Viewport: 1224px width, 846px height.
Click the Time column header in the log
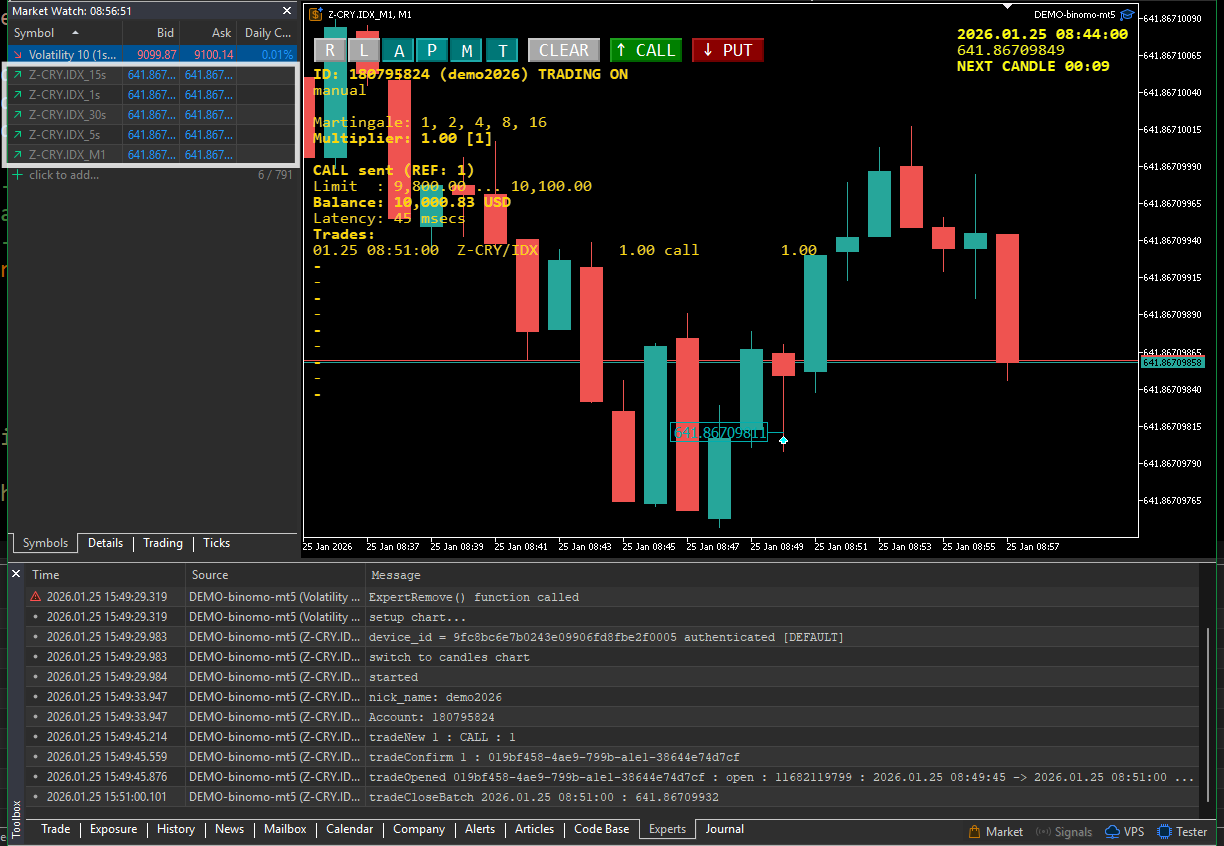point(106,575)
